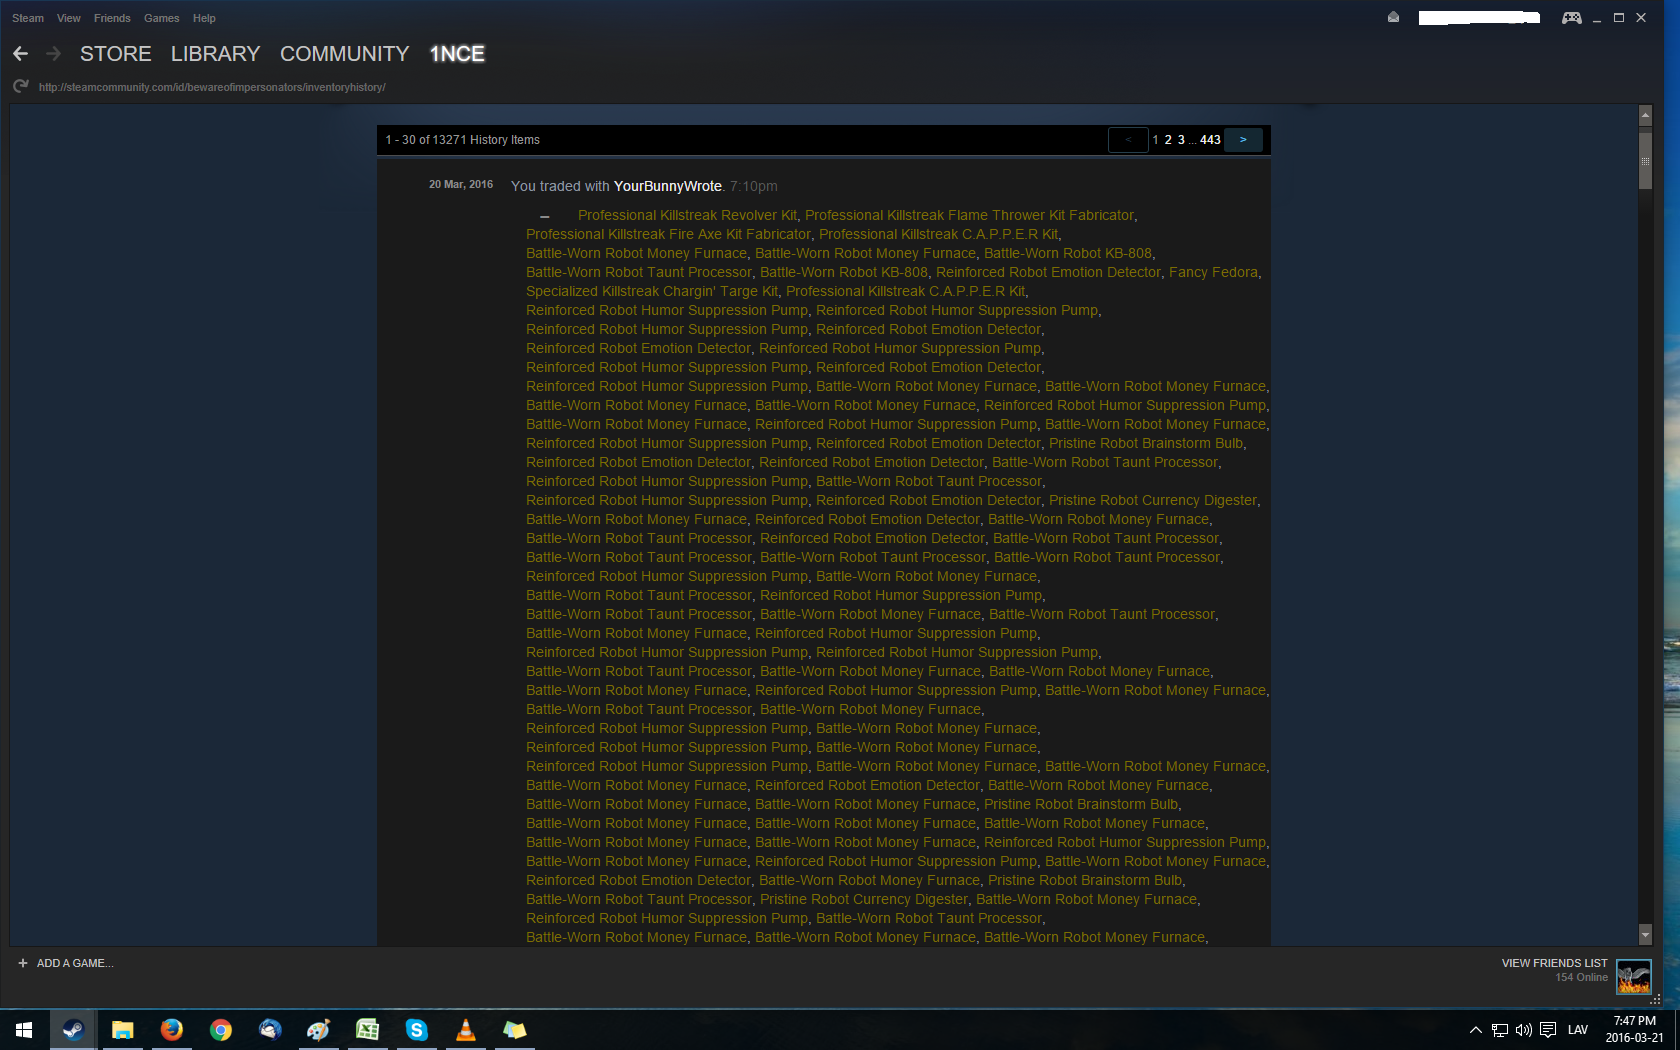Open the Steam inbox envelope icon
1680x1050 pixels.
pos(1393,17)
